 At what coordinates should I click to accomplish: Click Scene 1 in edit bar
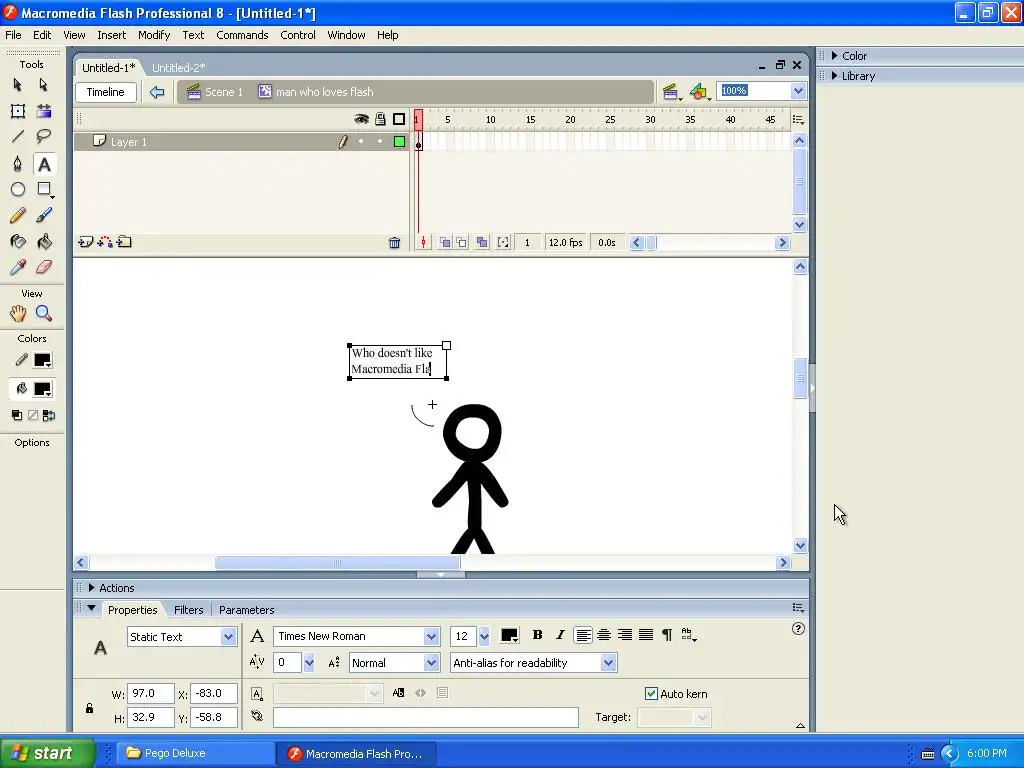[215, 92]
